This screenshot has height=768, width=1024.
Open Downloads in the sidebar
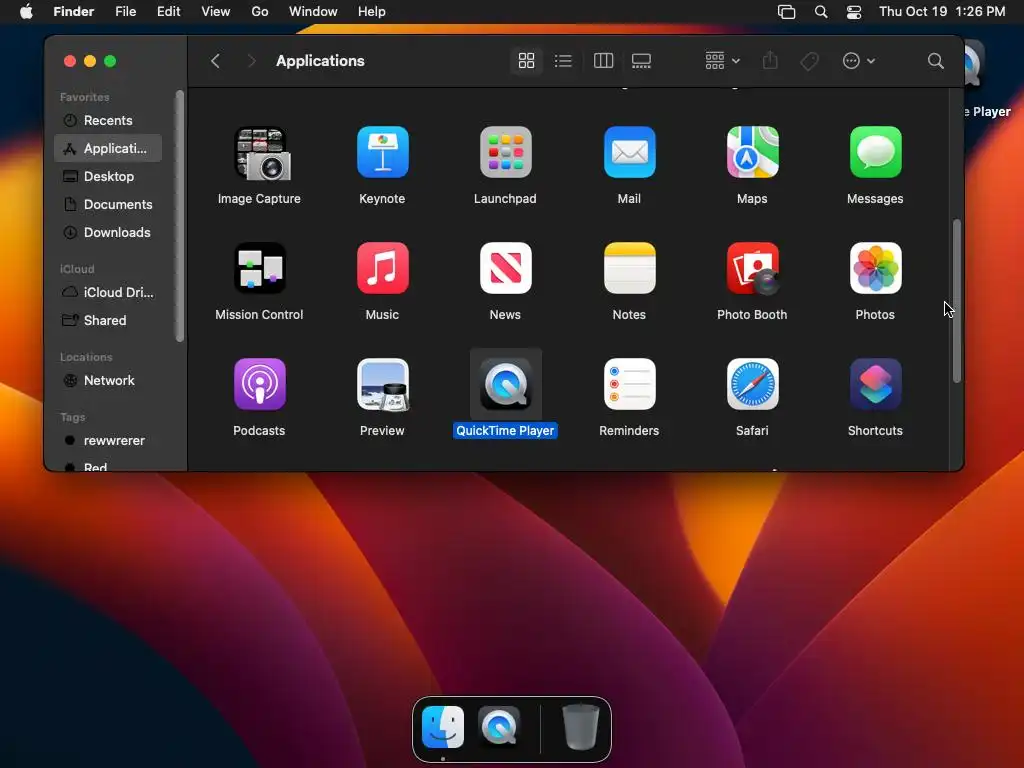pyautogui.click(x=108, y=232)
